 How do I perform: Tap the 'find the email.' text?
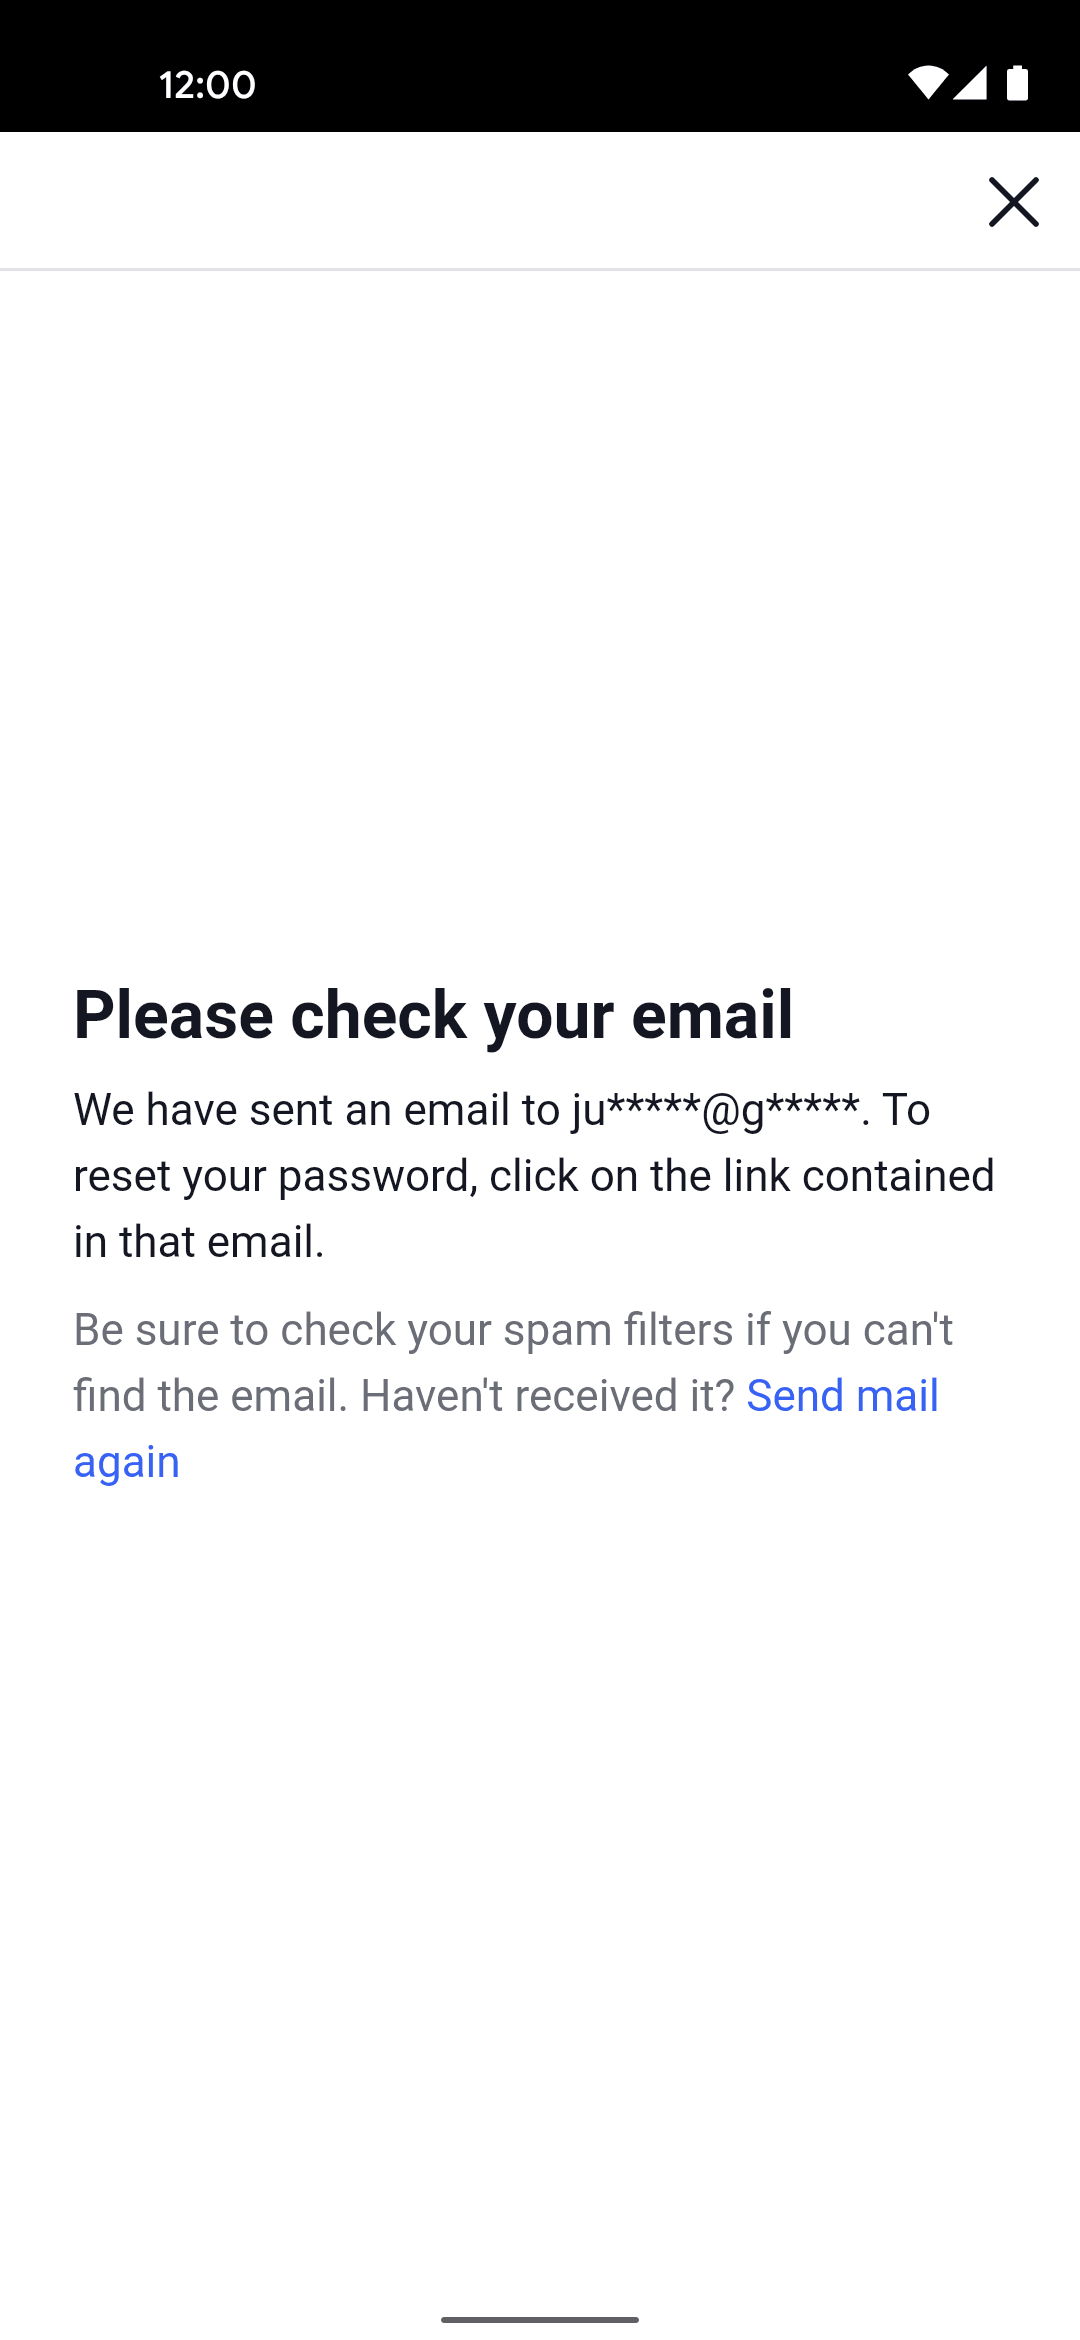pos(210,1396)
